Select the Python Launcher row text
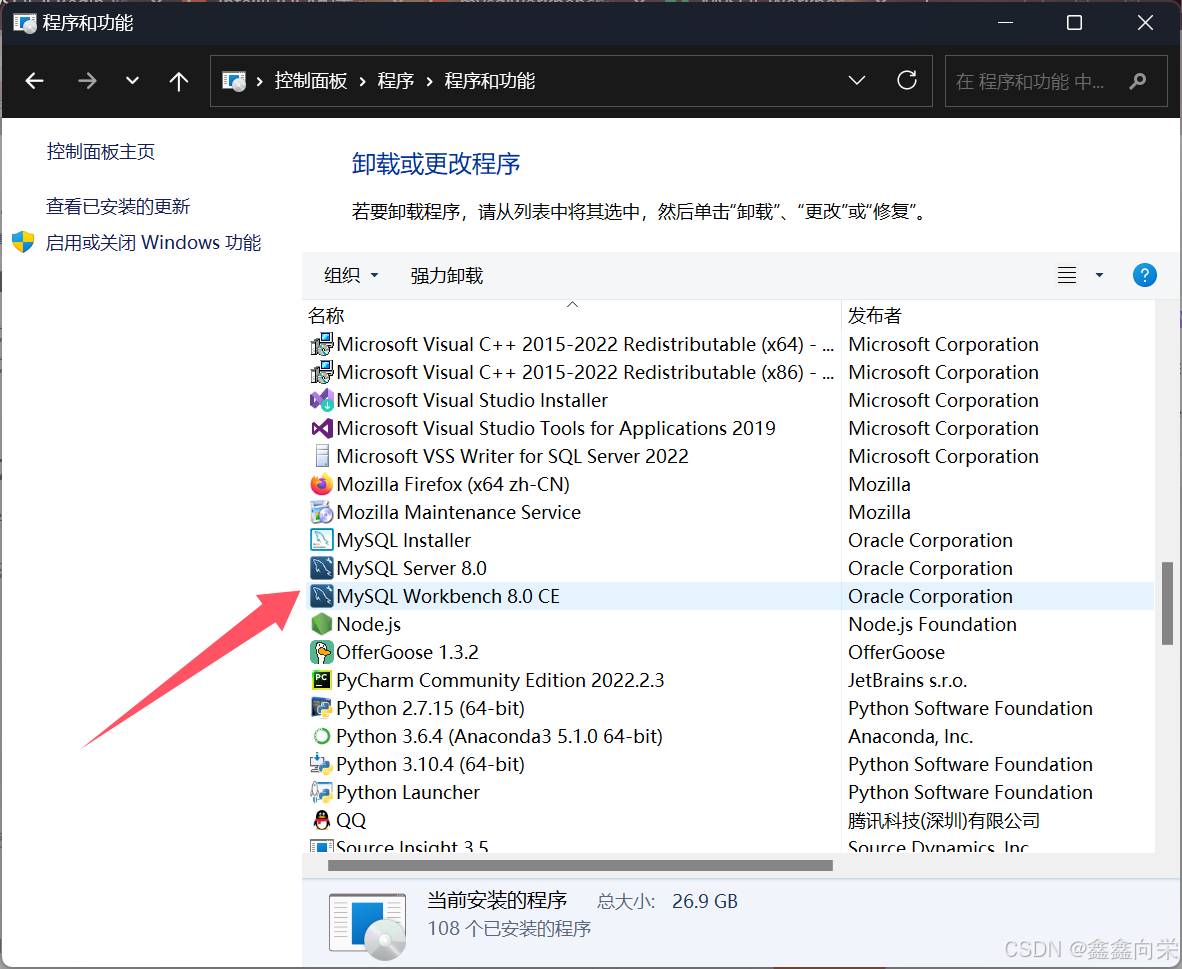This screenshot has height=969, width=1182. [408, 793]
